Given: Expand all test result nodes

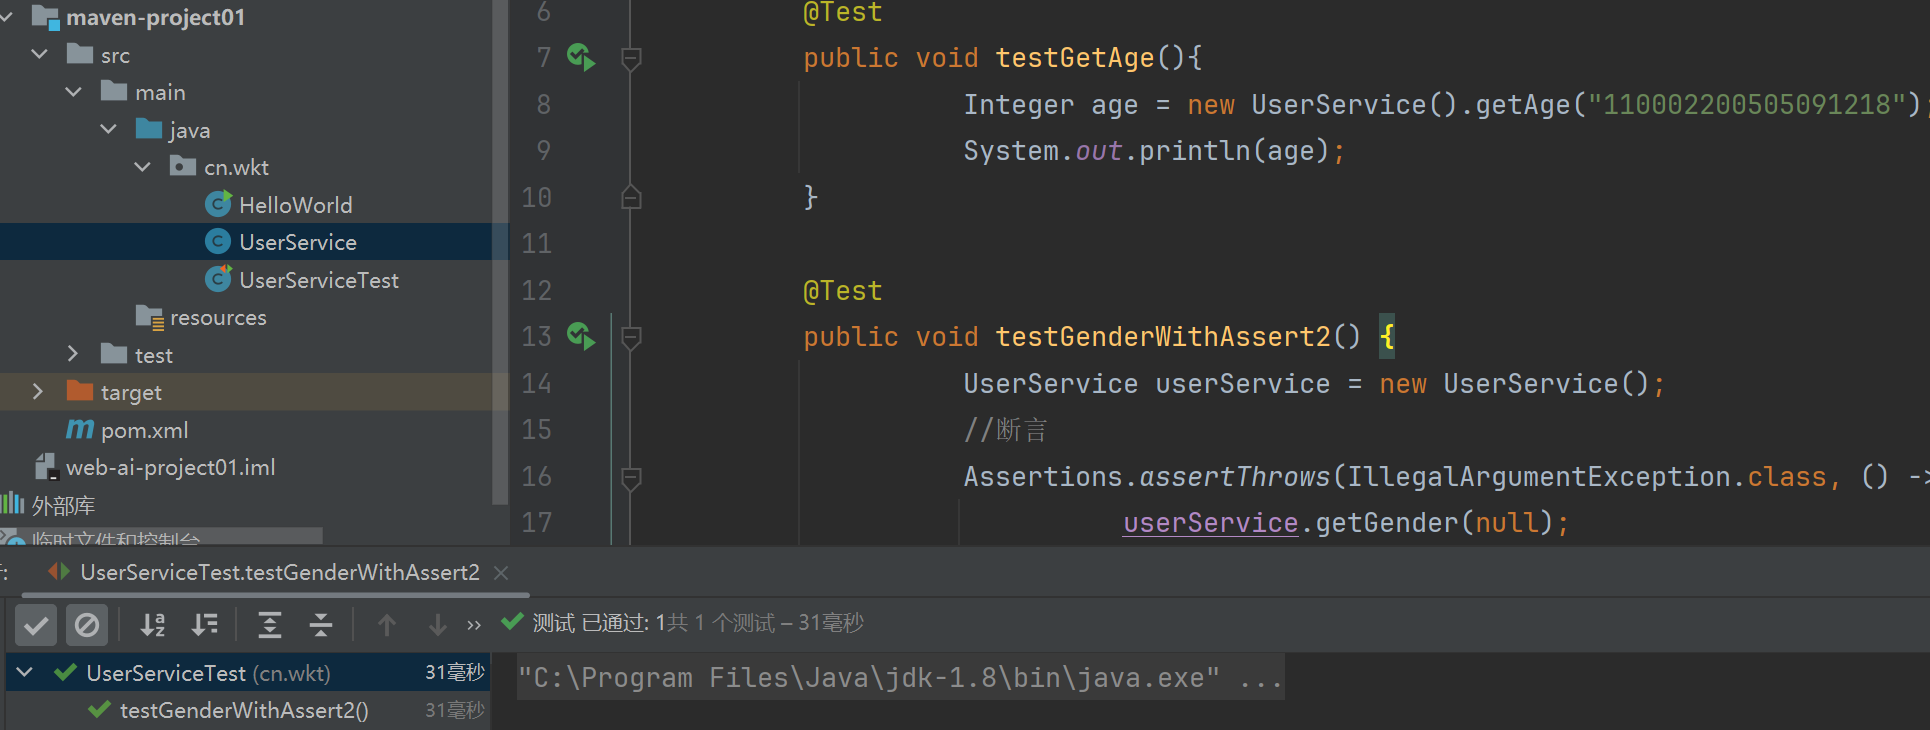Looking at the screenshot, I should (x=269, y=626).
